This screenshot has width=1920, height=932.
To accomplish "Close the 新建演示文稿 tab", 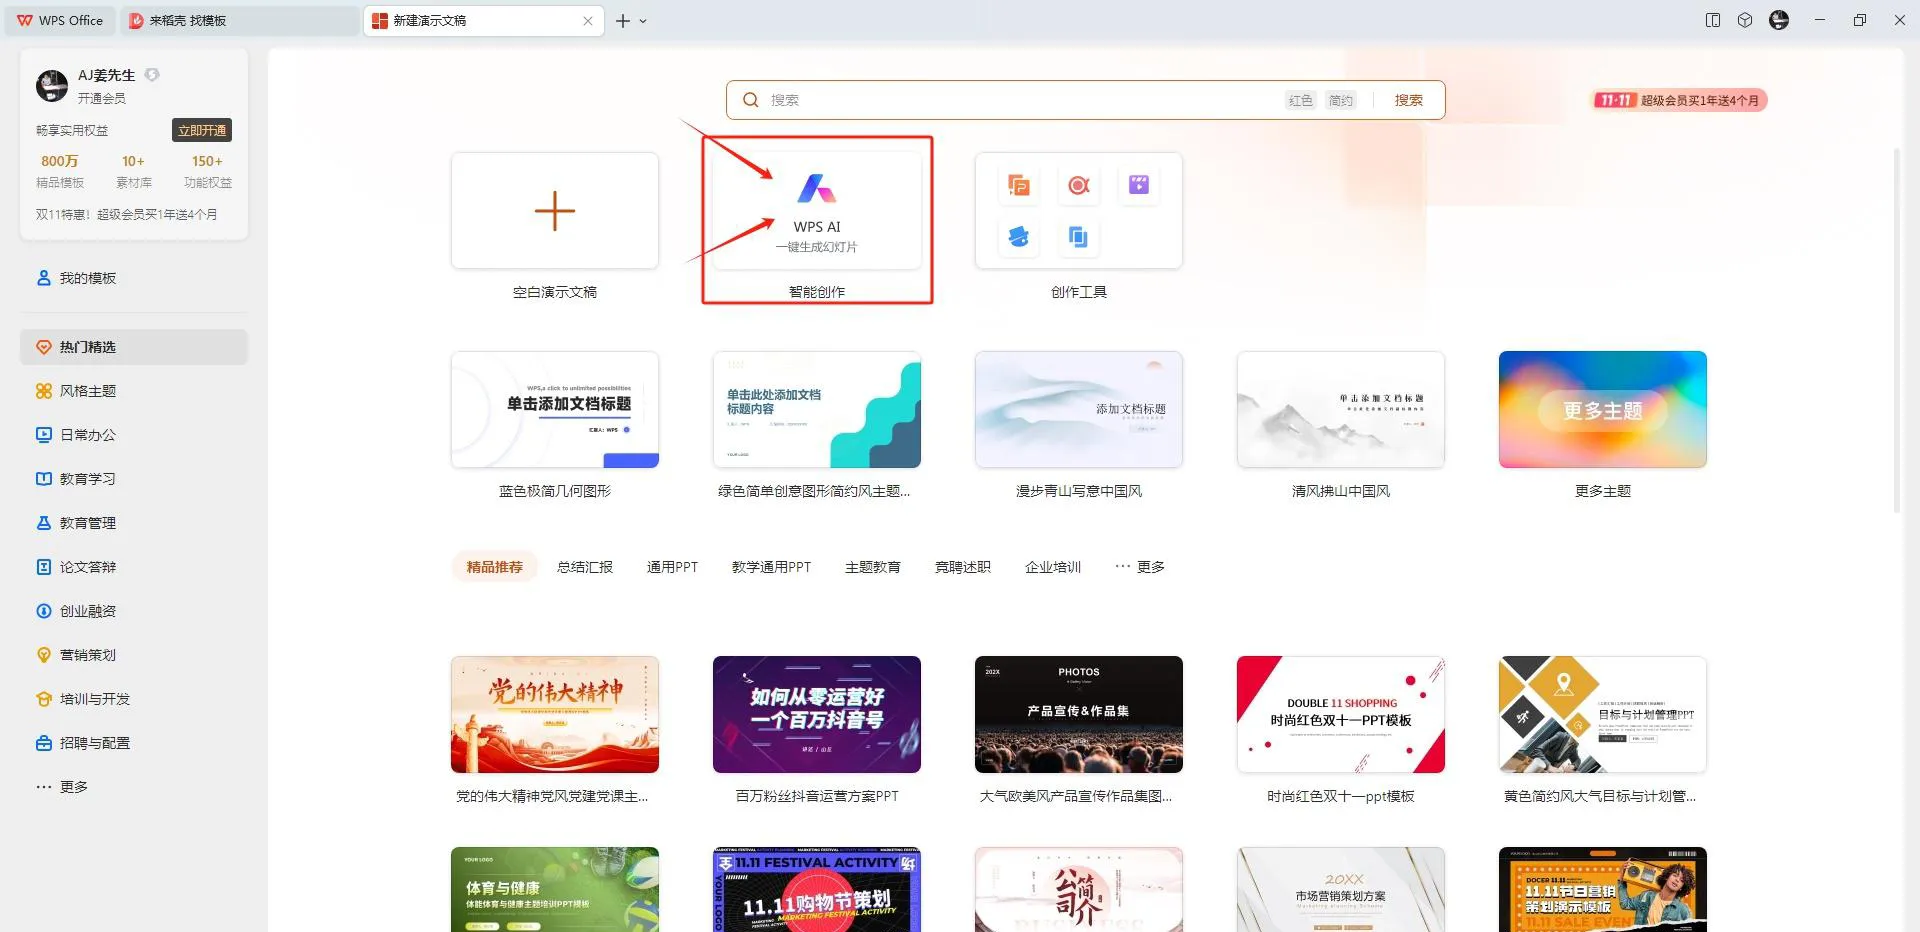I will tap(588, 20).
